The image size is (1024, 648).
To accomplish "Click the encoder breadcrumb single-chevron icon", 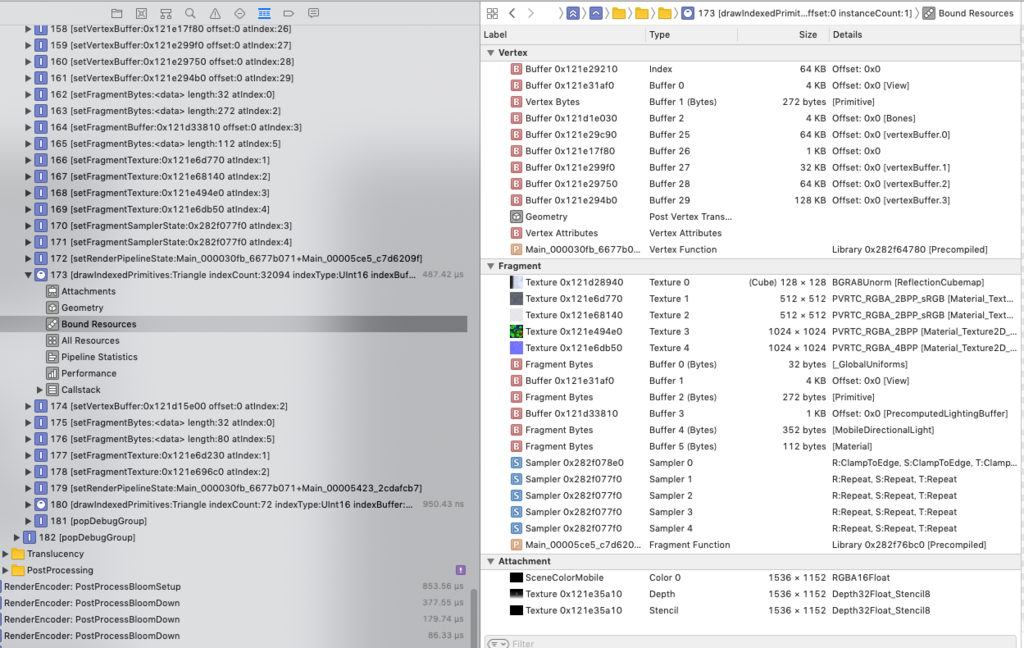I will (x=596, y=13).
